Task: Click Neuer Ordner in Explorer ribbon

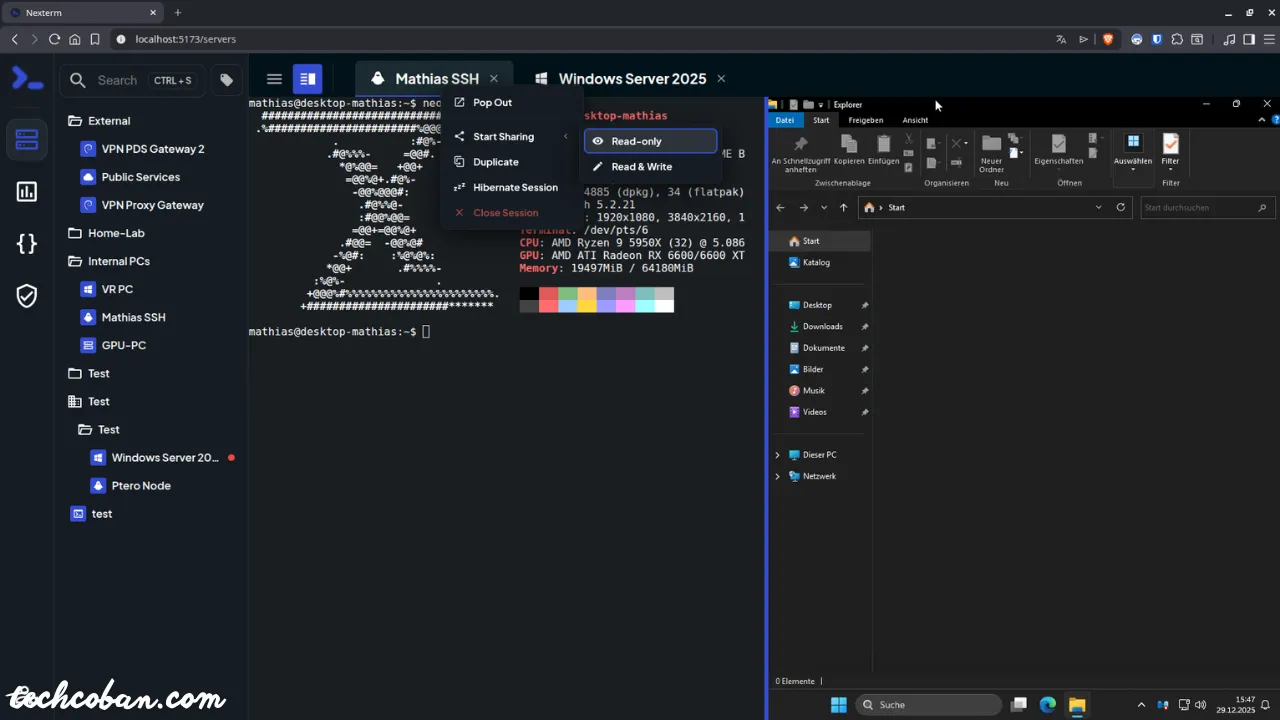Action: coord(991,153)
